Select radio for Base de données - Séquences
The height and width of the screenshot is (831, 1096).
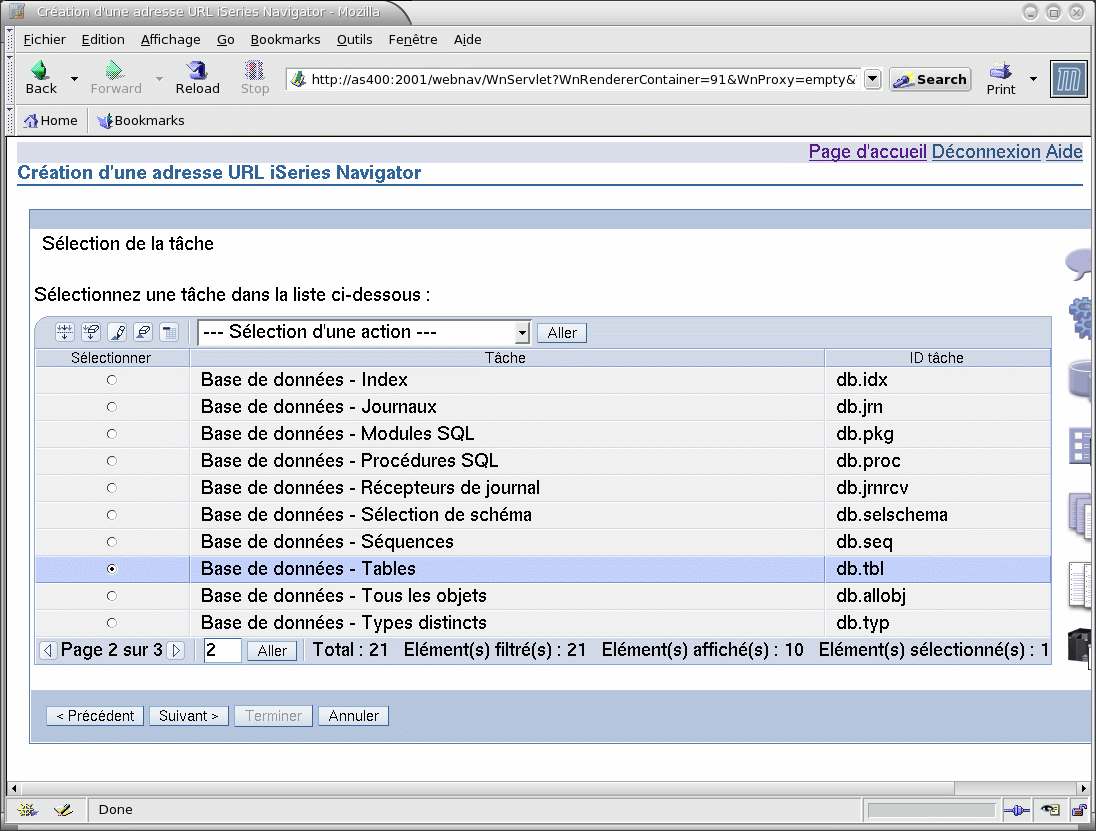click(112, 542)
